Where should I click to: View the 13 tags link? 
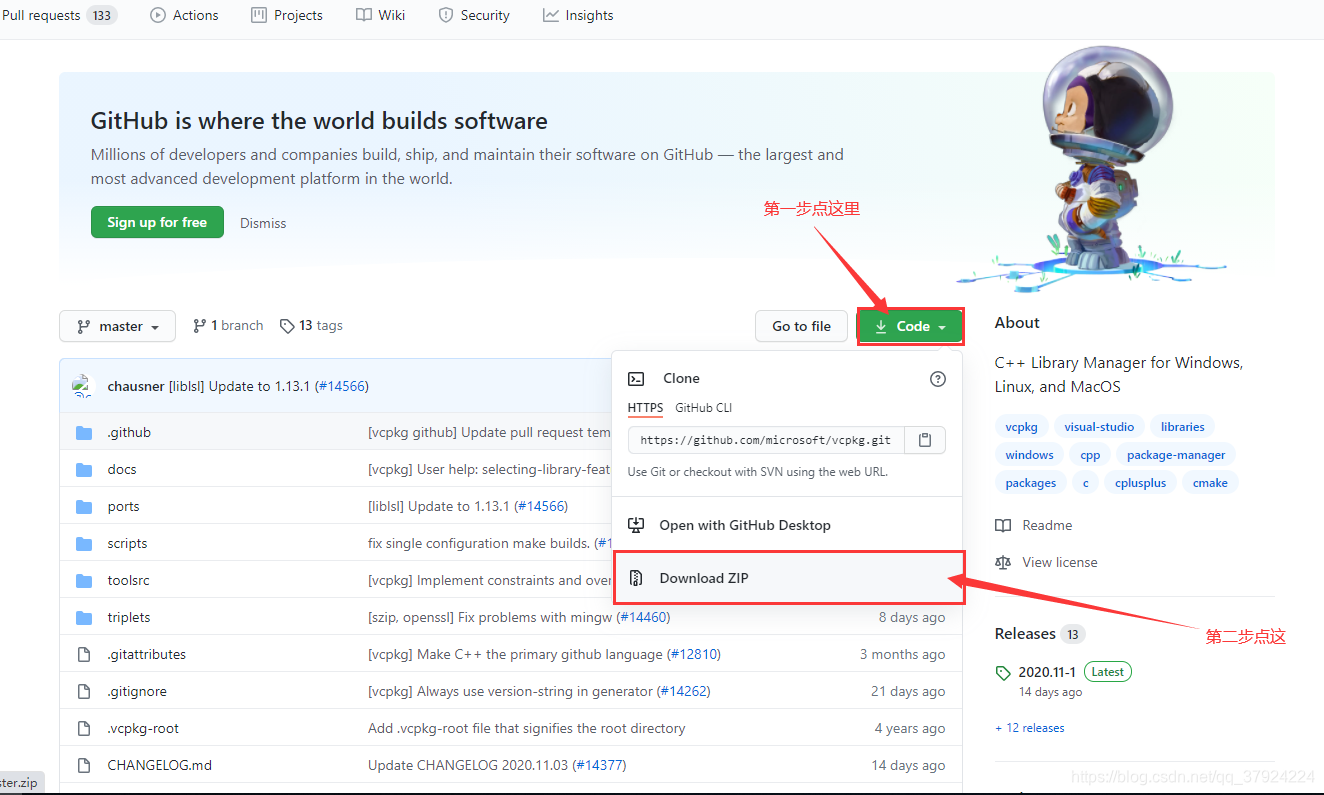[x=311, y=325]
